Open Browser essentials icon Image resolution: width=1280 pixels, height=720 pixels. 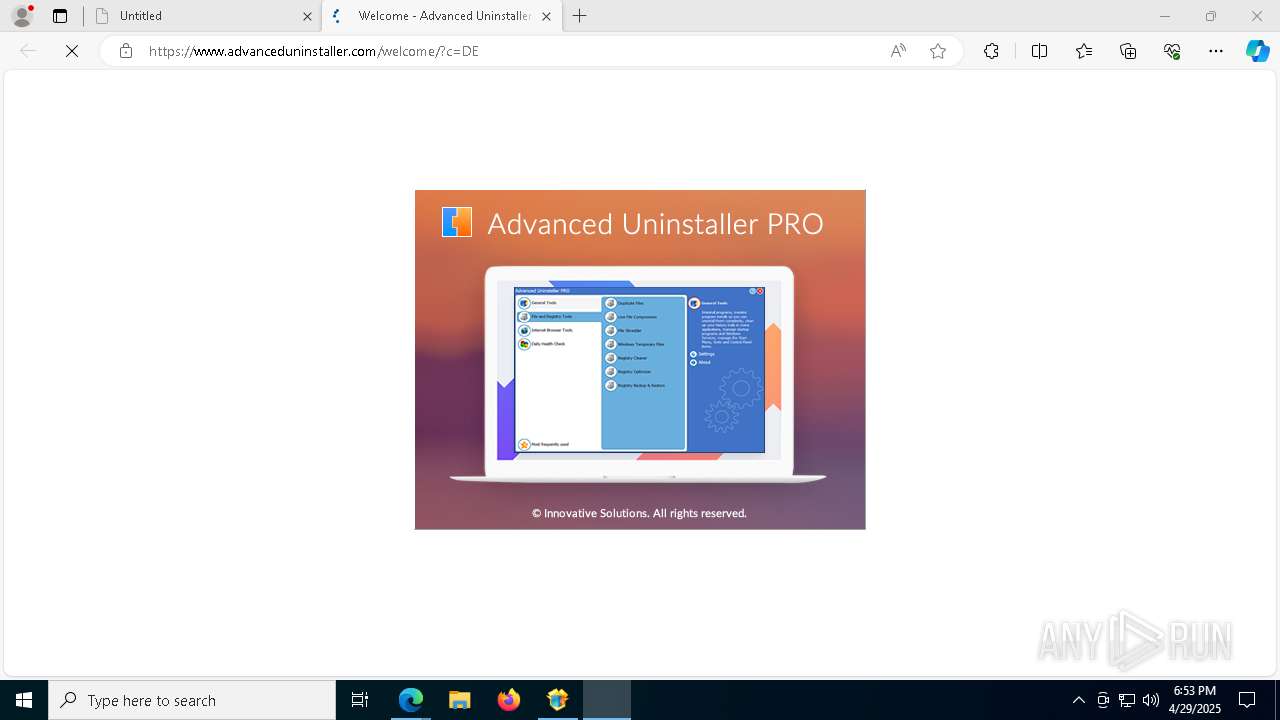coord(1172,51)
